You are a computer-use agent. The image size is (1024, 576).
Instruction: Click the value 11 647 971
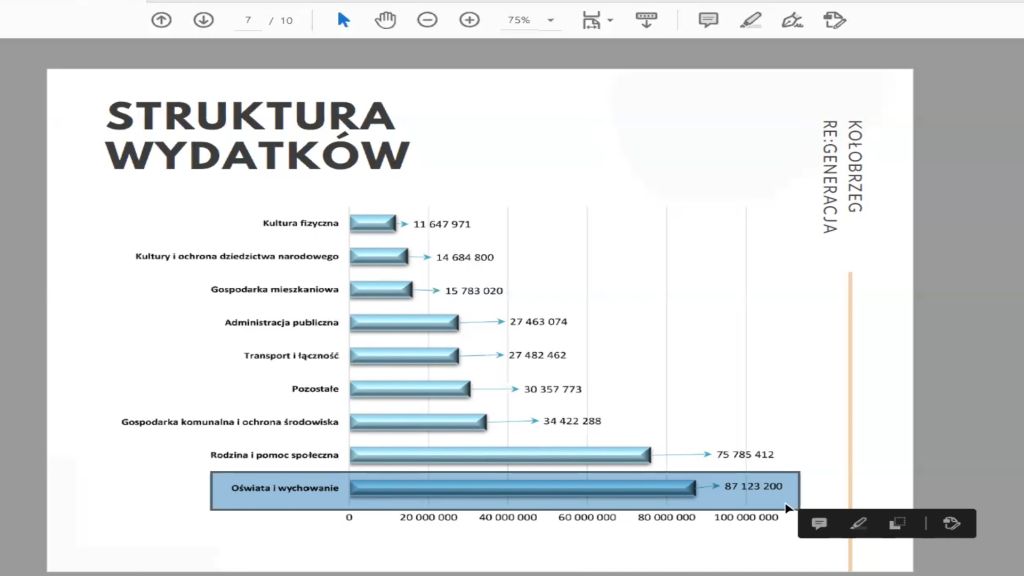pos(441,225)
